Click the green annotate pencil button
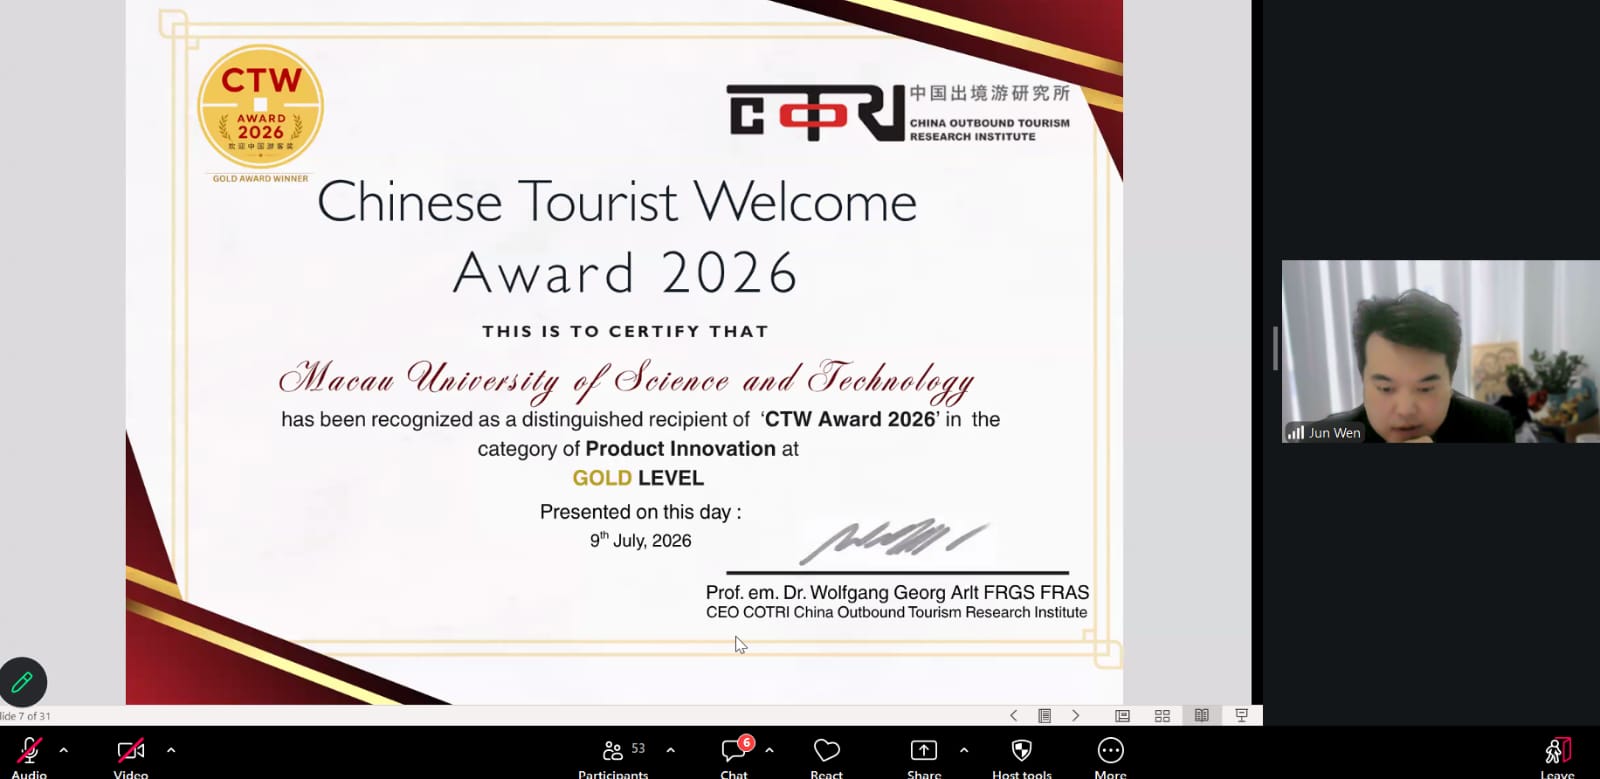 click(x=22, y=682)
